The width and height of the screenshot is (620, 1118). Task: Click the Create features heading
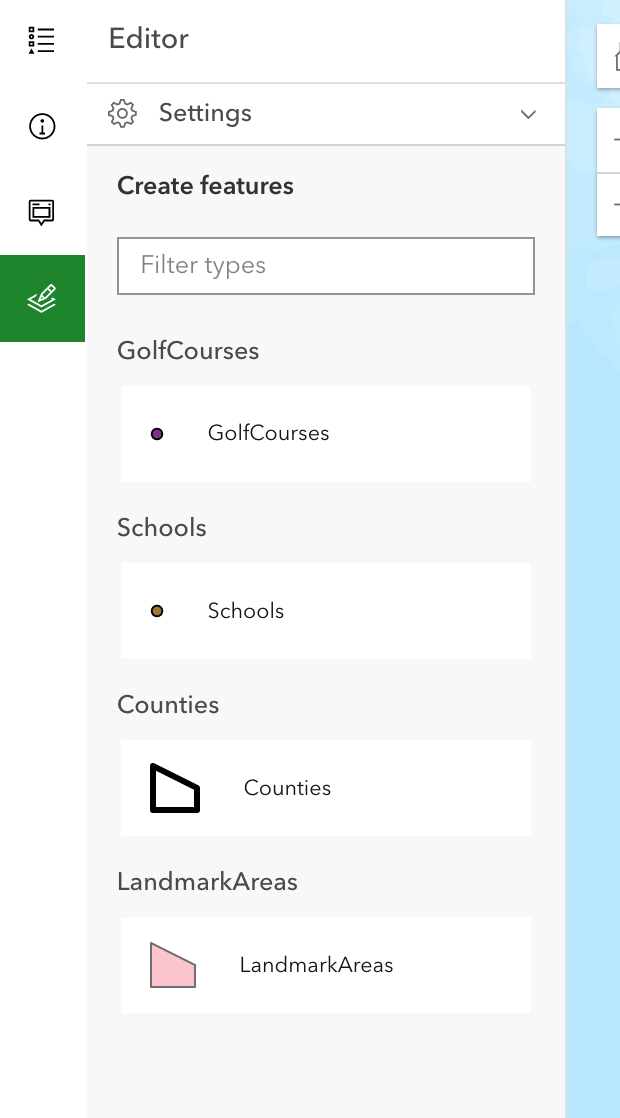(205, 185)
